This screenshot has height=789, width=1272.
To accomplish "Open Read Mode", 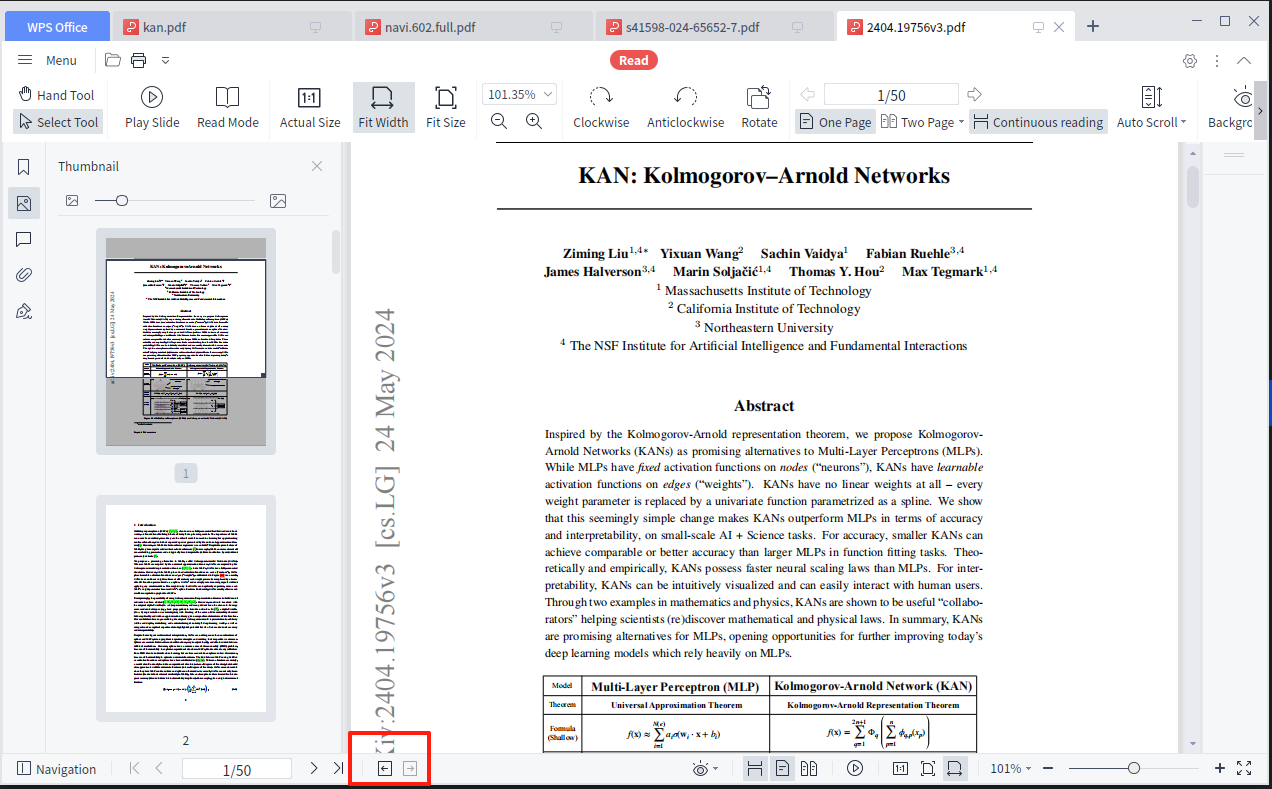I will pyautogui.click(x=228, y=108).
